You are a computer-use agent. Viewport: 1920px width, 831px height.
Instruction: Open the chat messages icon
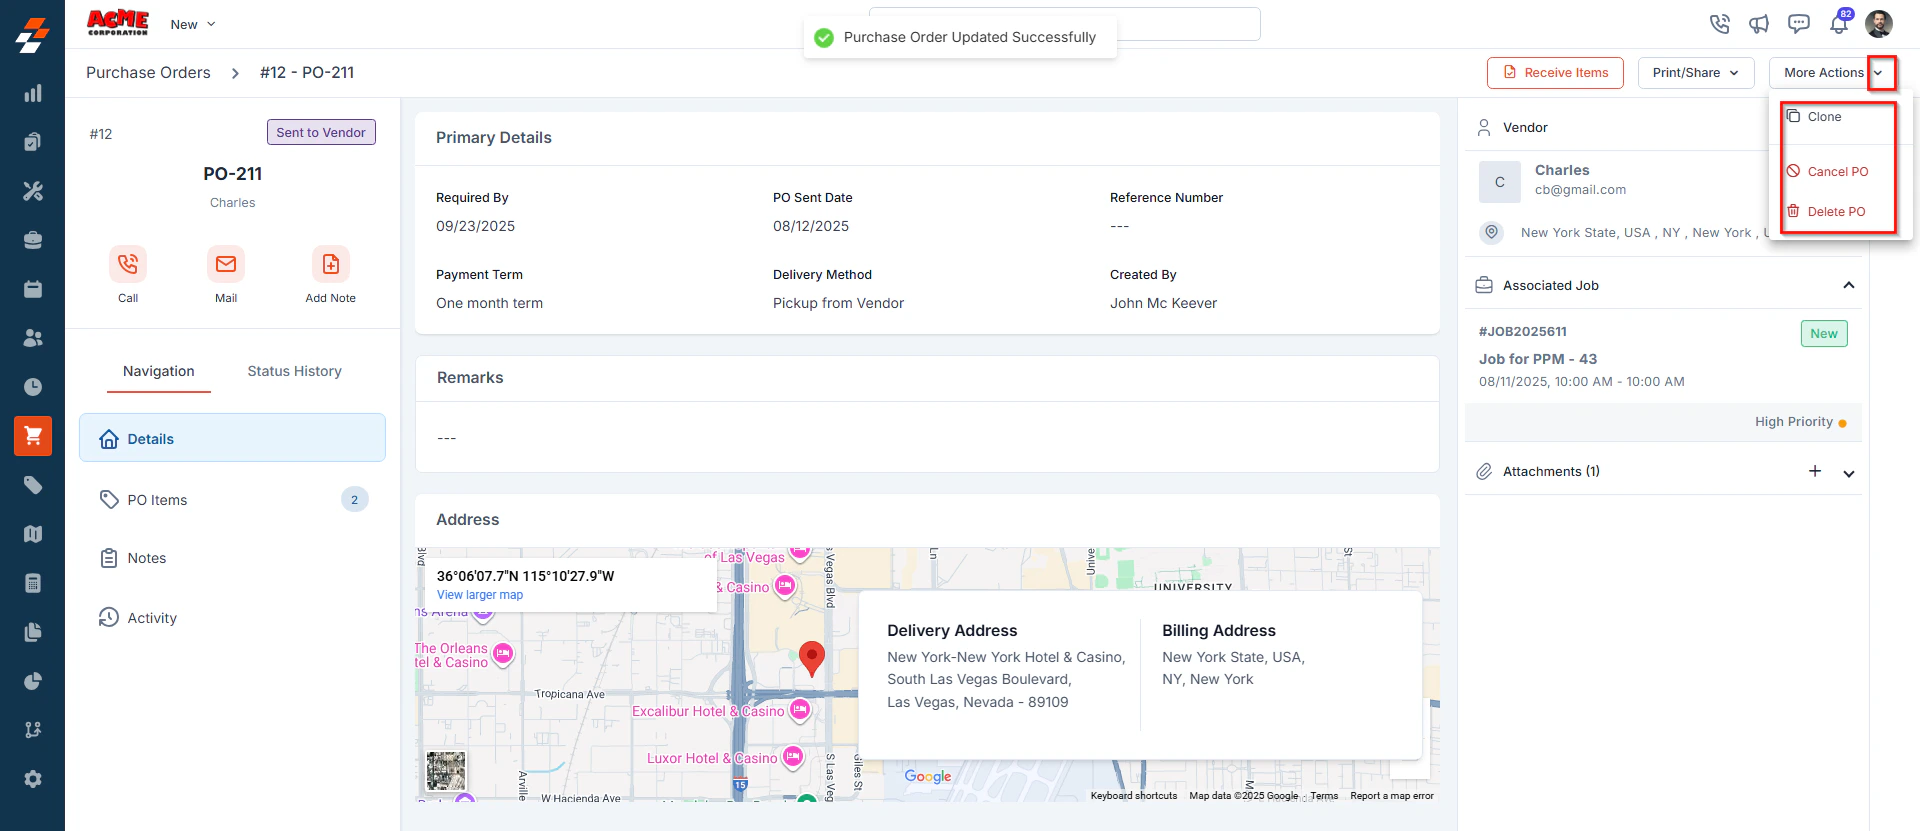pos(1799,24)
